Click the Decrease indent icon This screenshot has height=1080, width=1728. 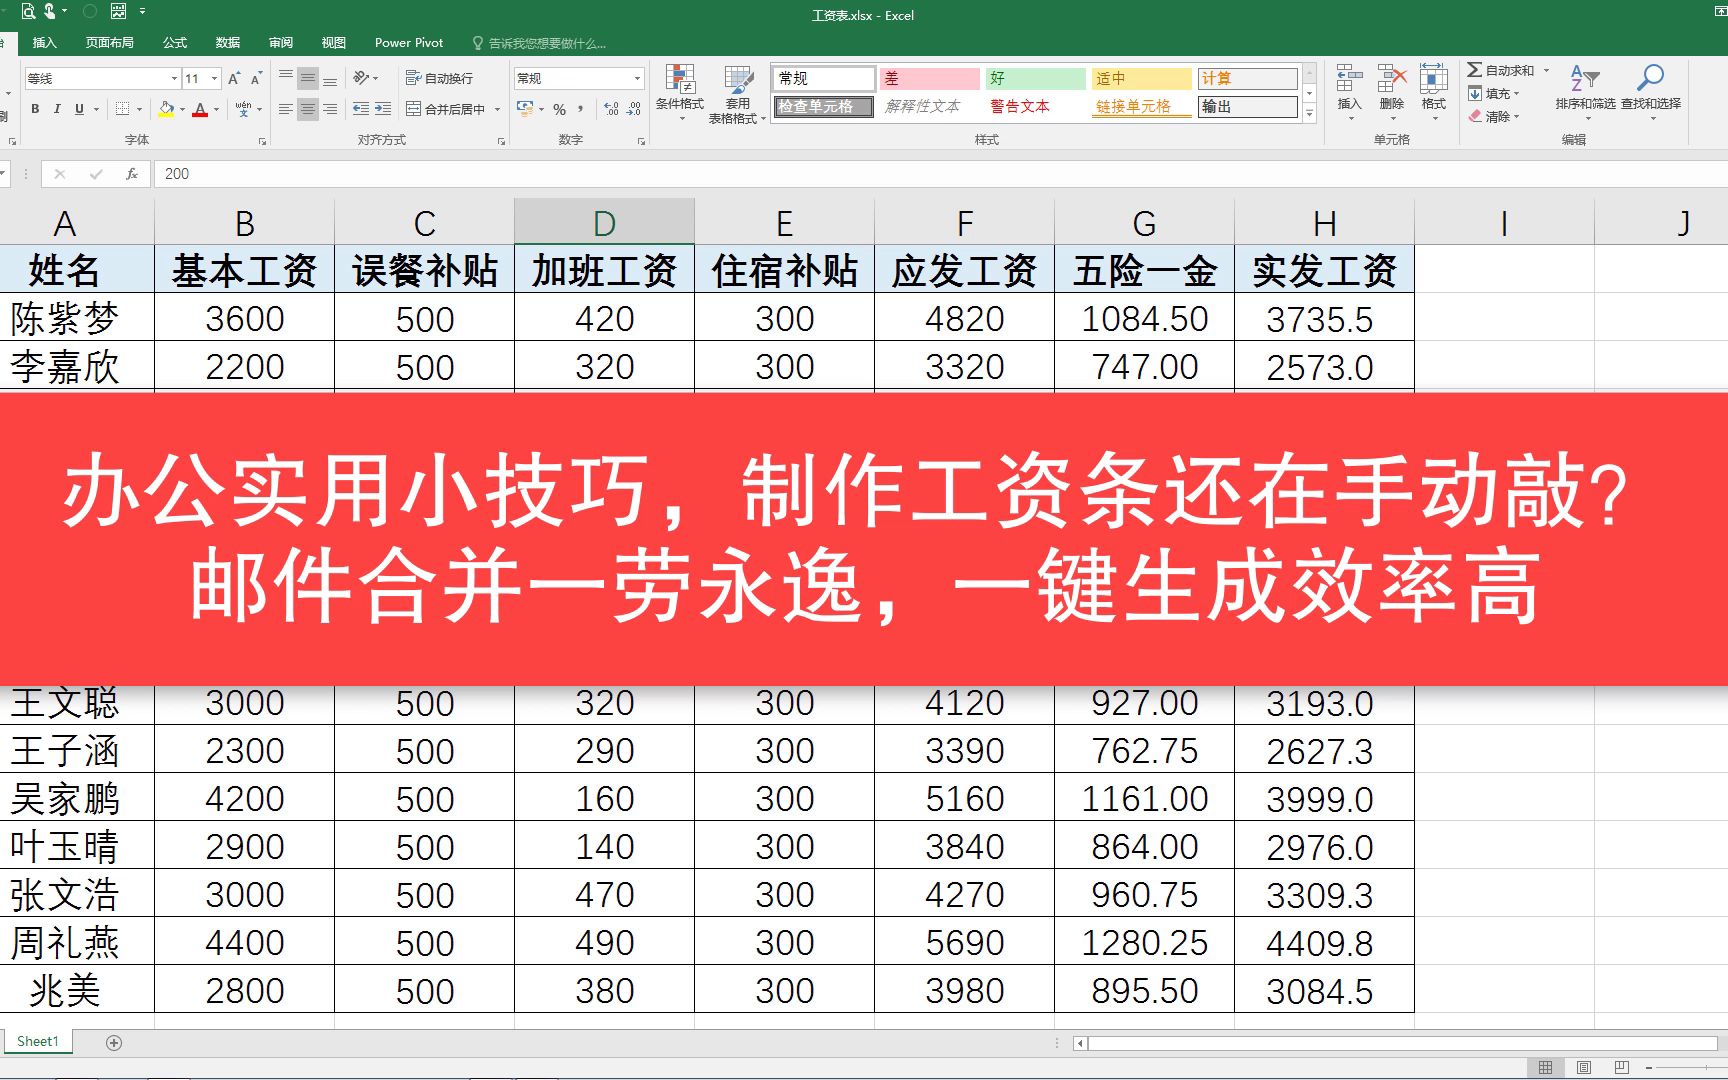click(361, 109)
